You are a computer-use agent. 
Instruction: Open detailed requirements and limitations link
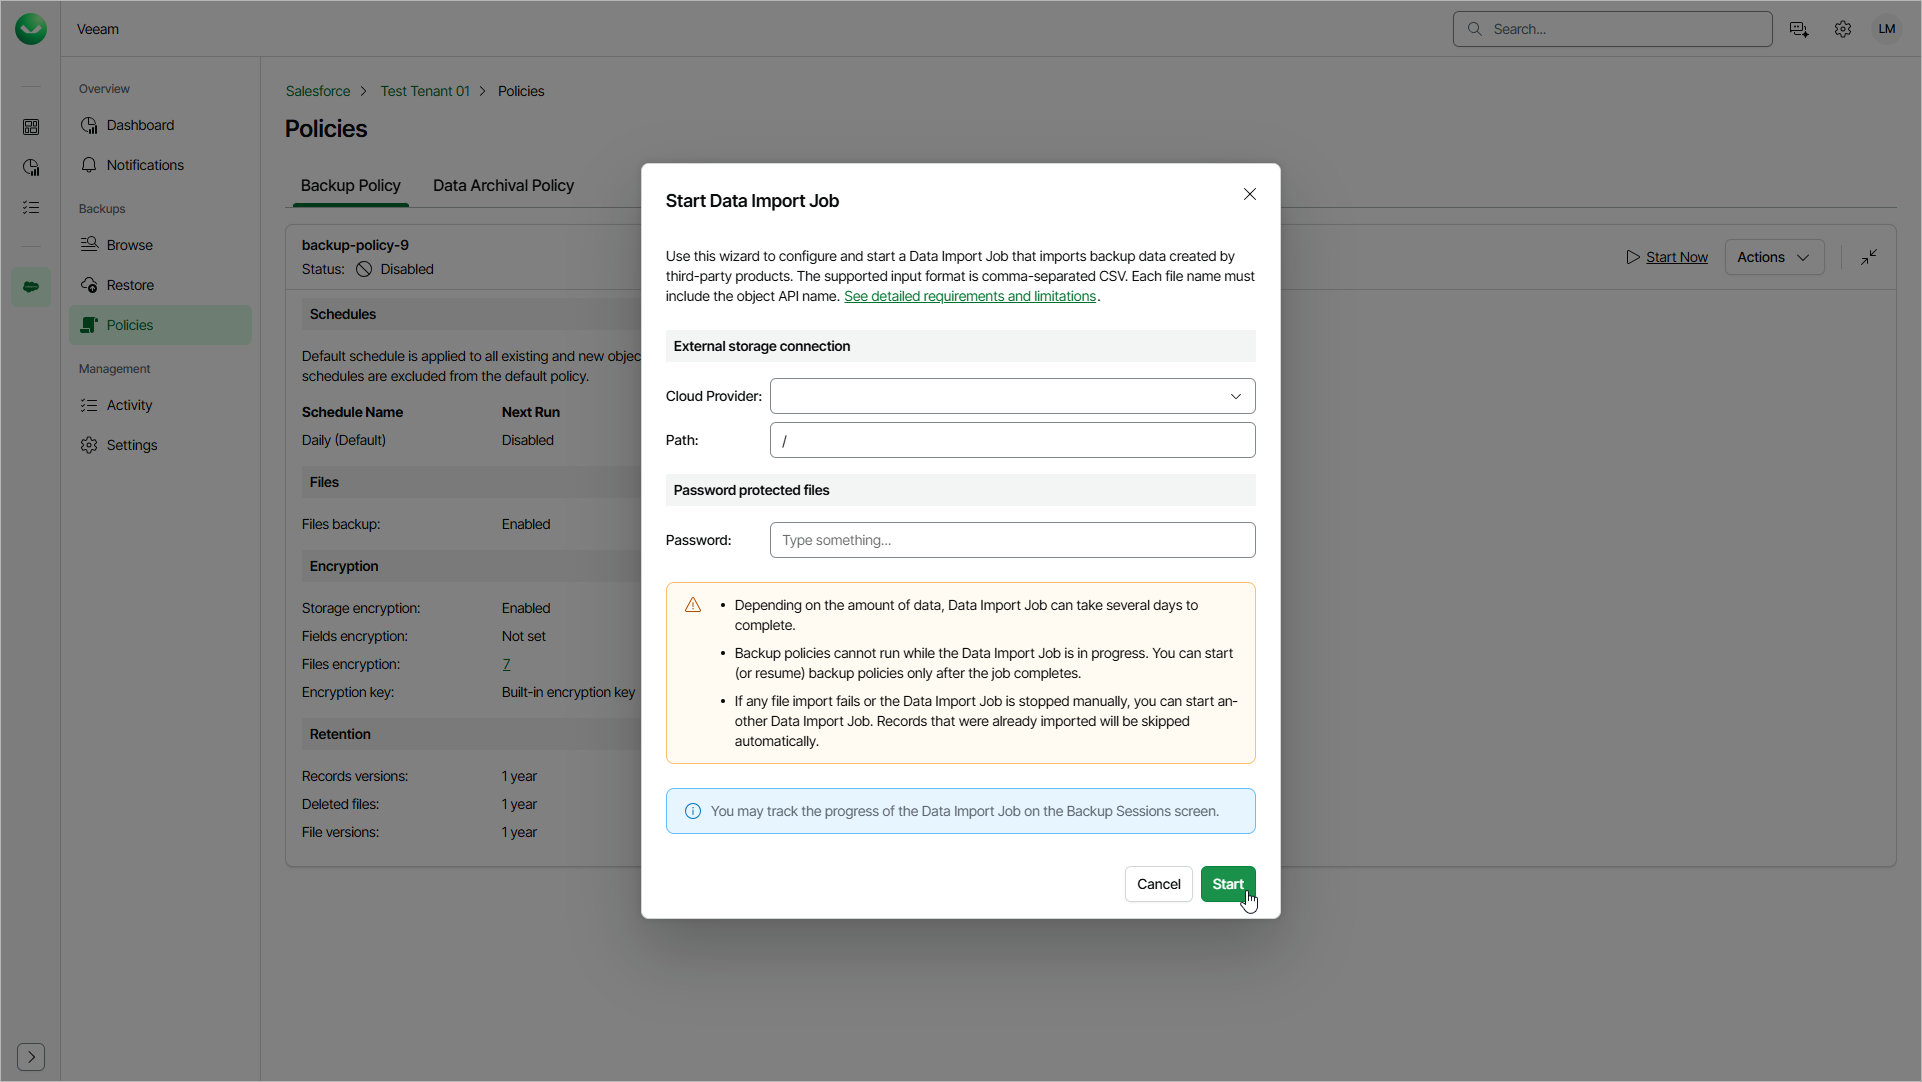click(x=970, y=296)
